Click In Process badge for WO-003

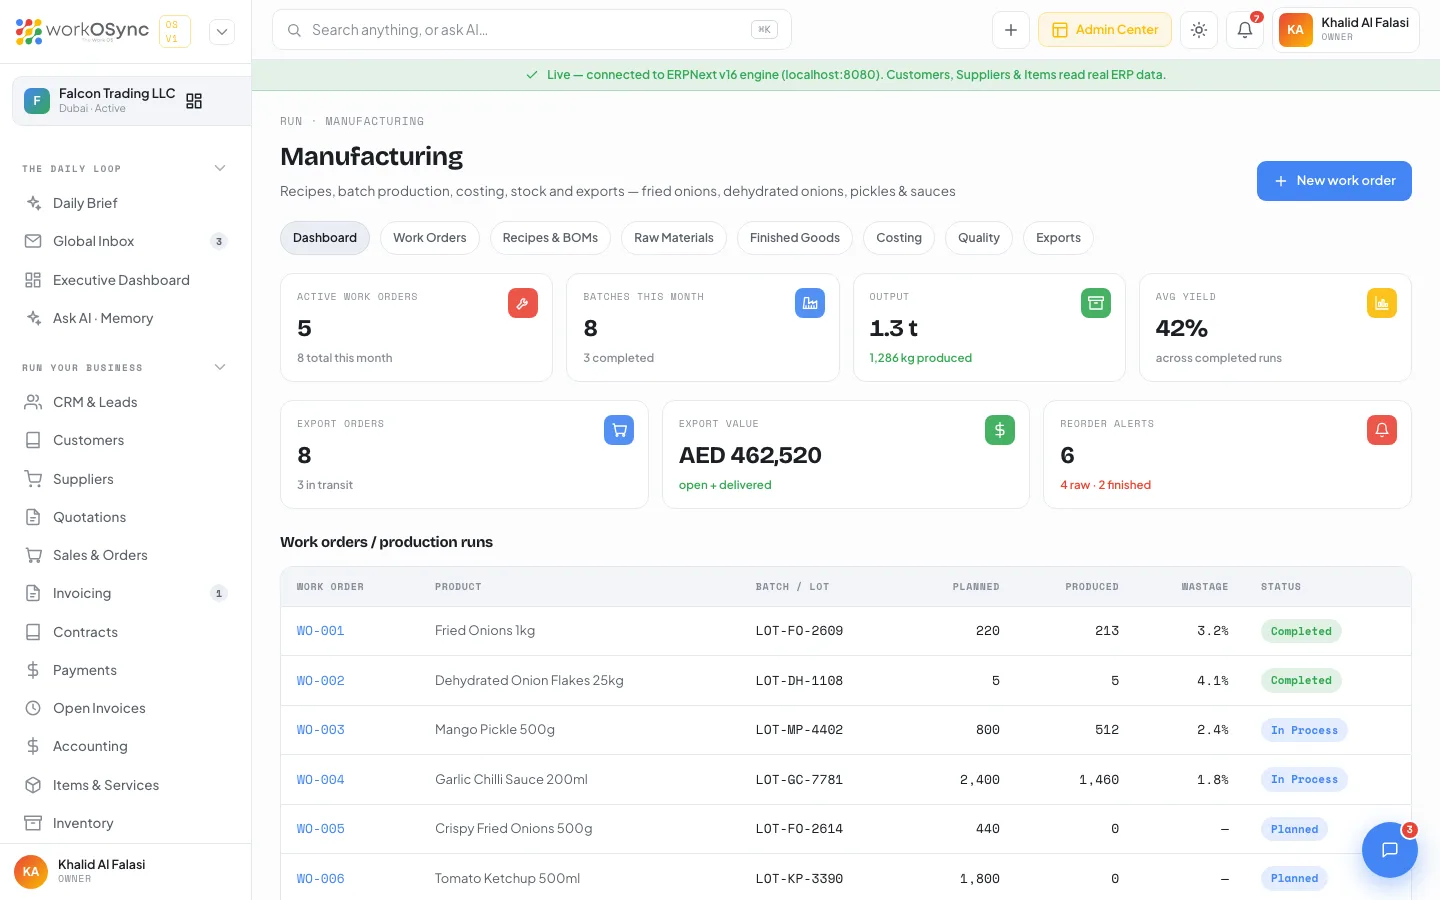pos(1304,730)
